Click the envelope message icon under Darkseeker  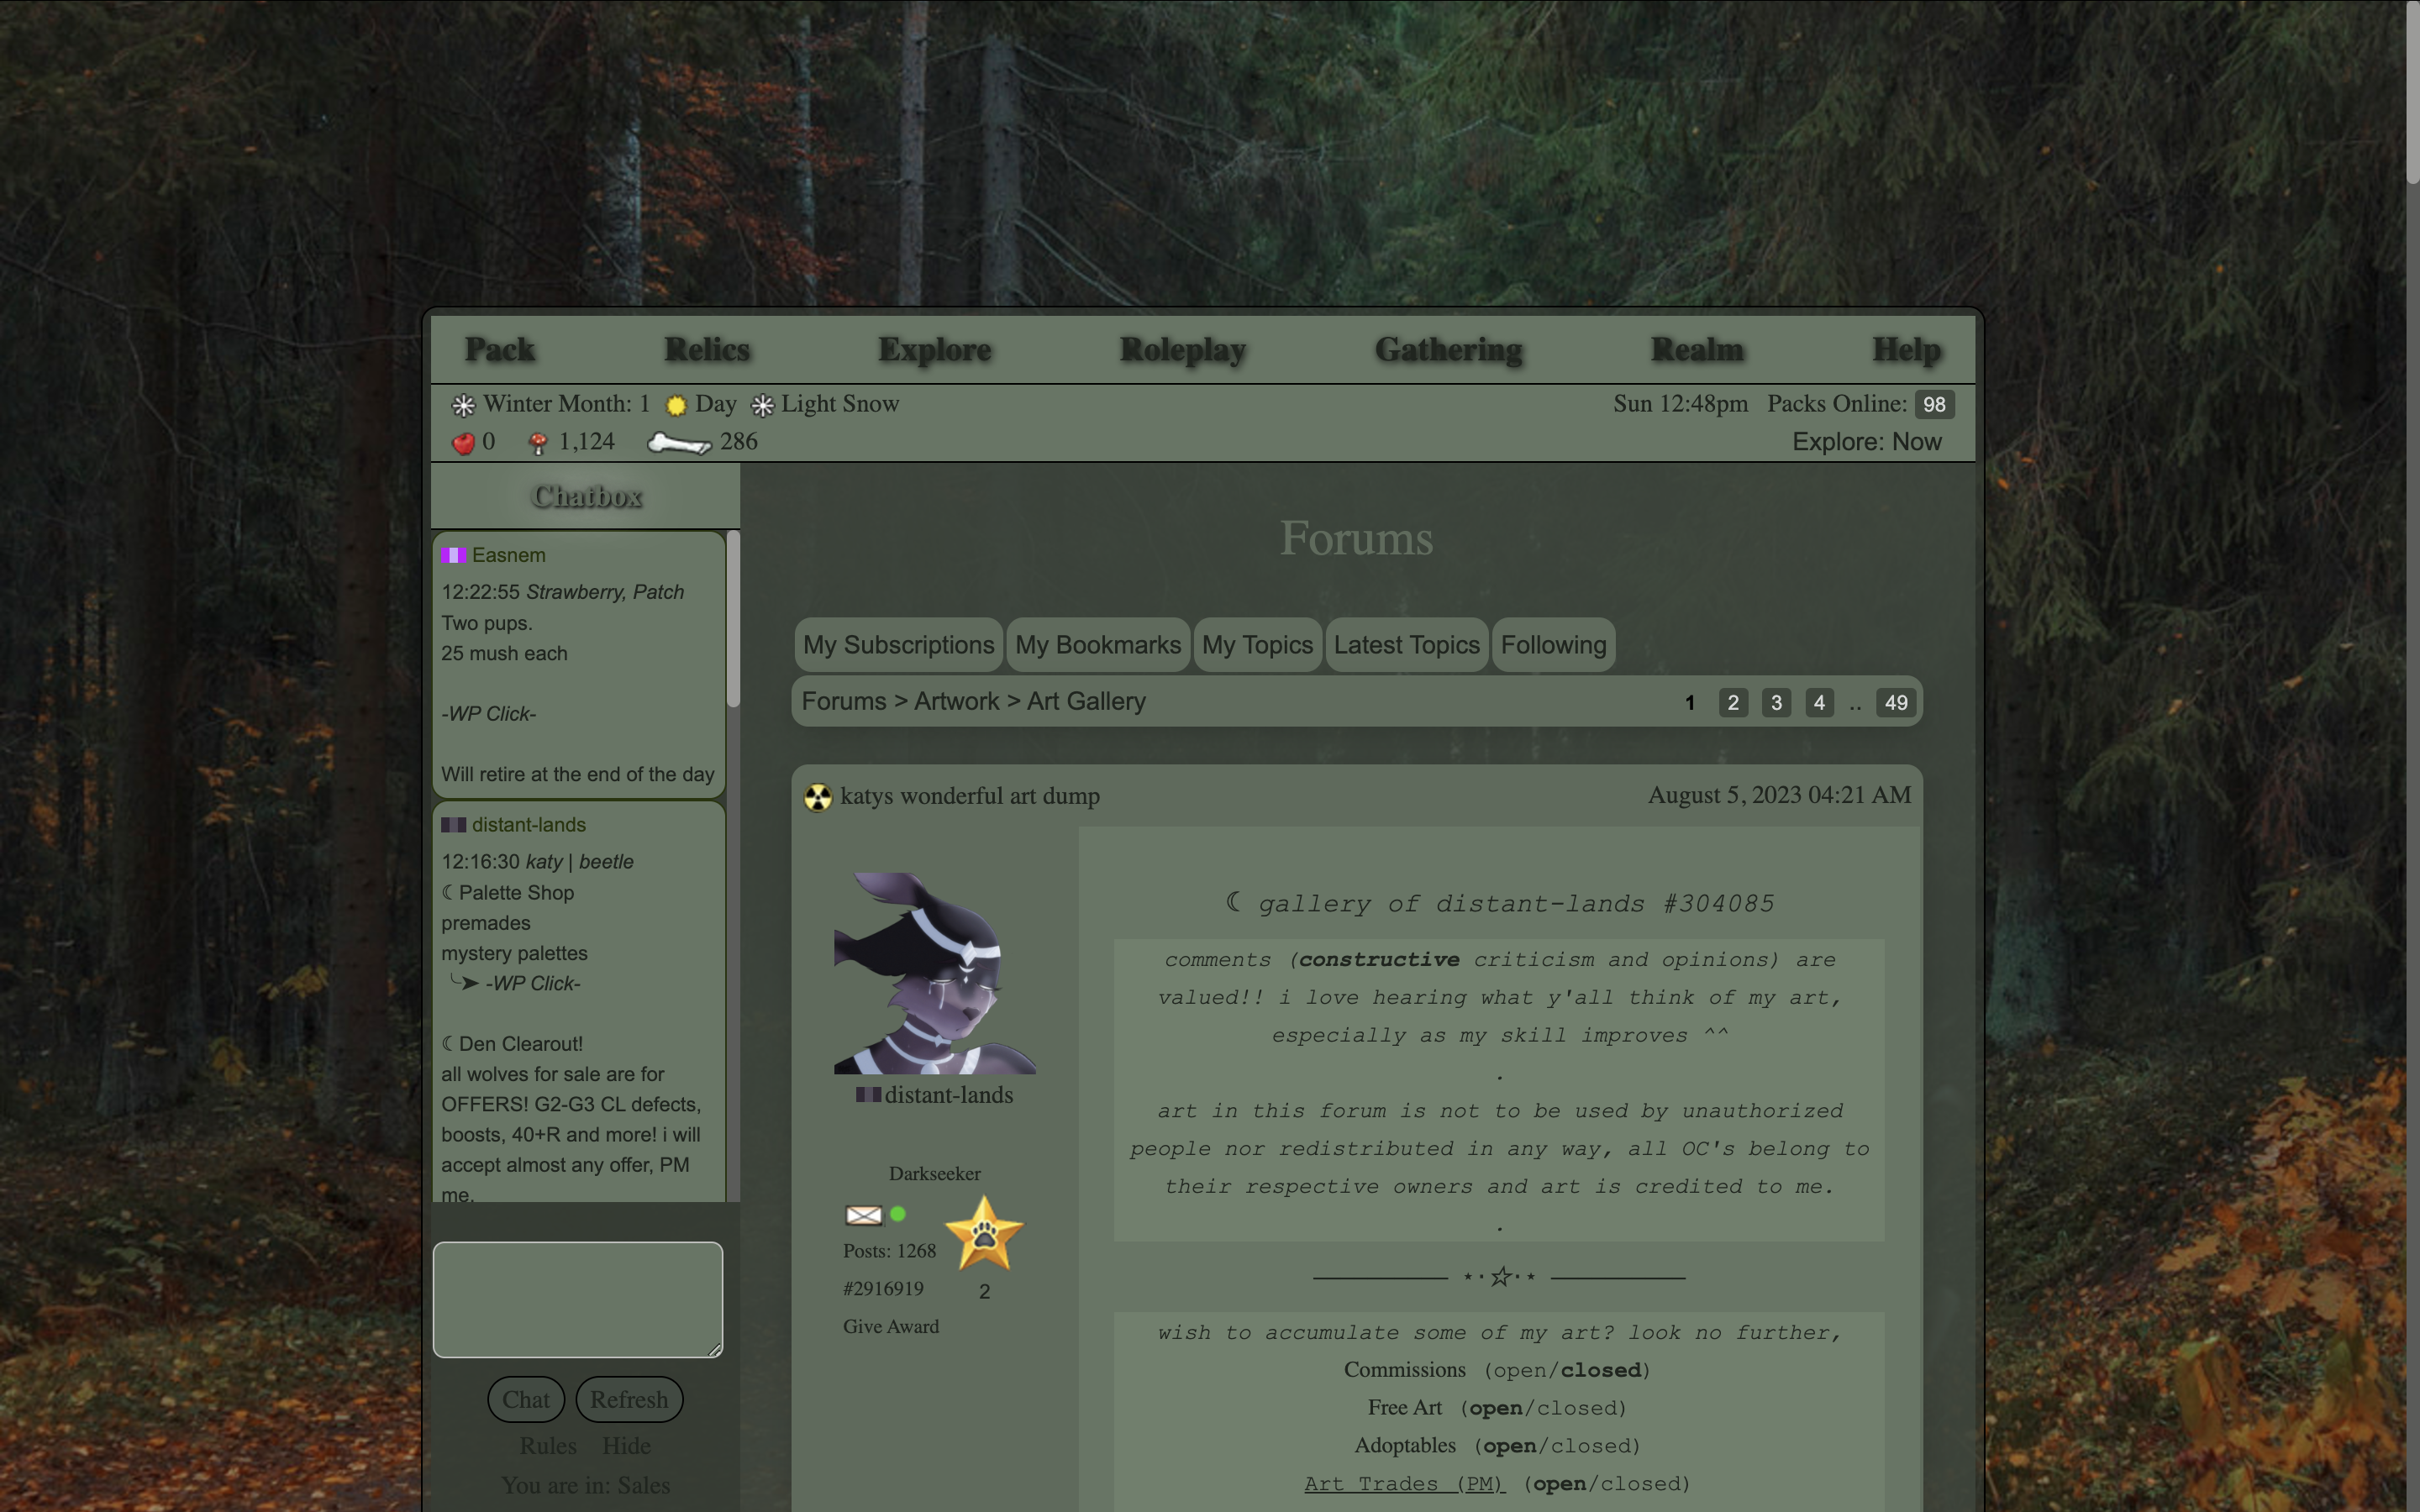click(x=863, y=1215)
